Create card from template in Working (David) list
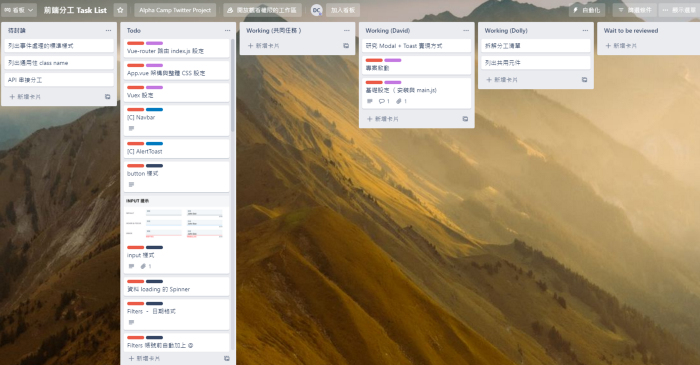Screen dimensions: 700x365 465,119
